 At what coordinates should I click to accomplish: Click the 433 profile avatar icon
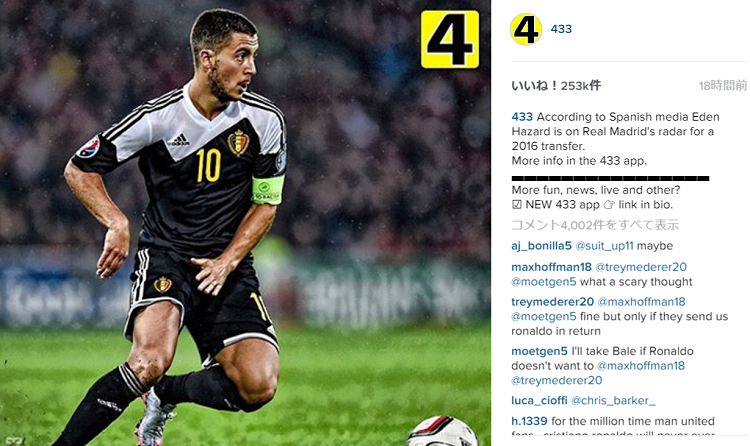pyautogui.click(x=526, y=29)
